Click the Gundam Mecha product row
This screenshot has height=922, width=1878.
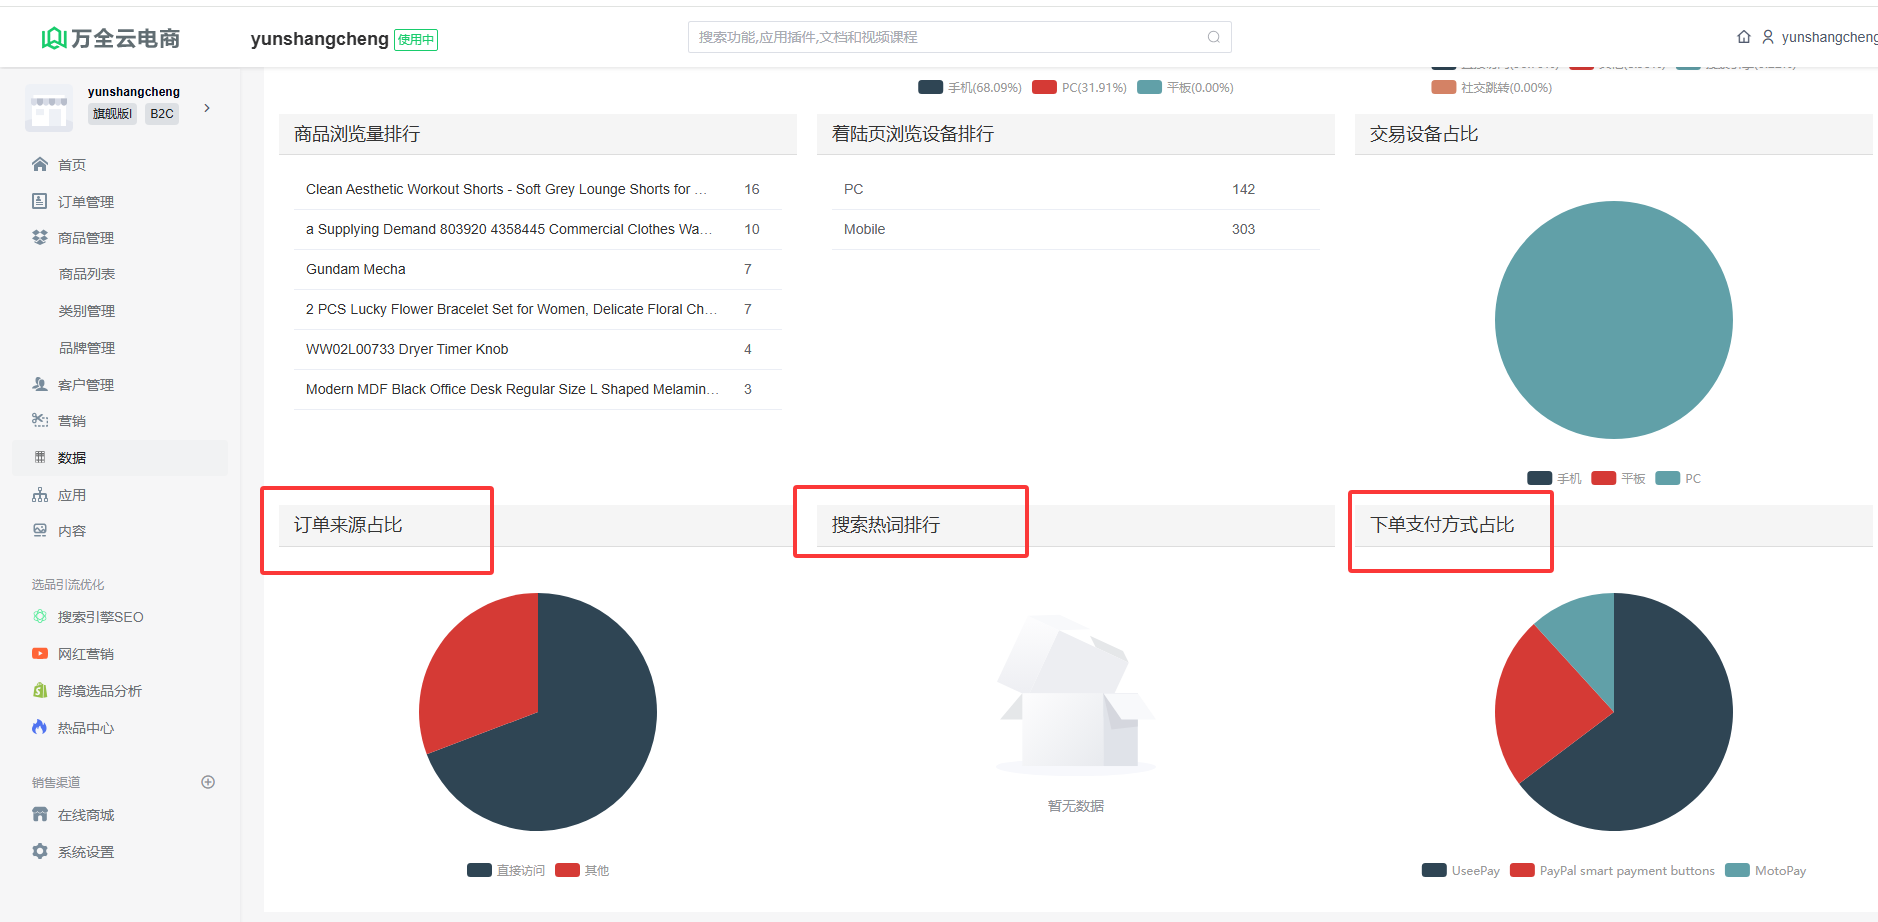[x=356, y=269]
